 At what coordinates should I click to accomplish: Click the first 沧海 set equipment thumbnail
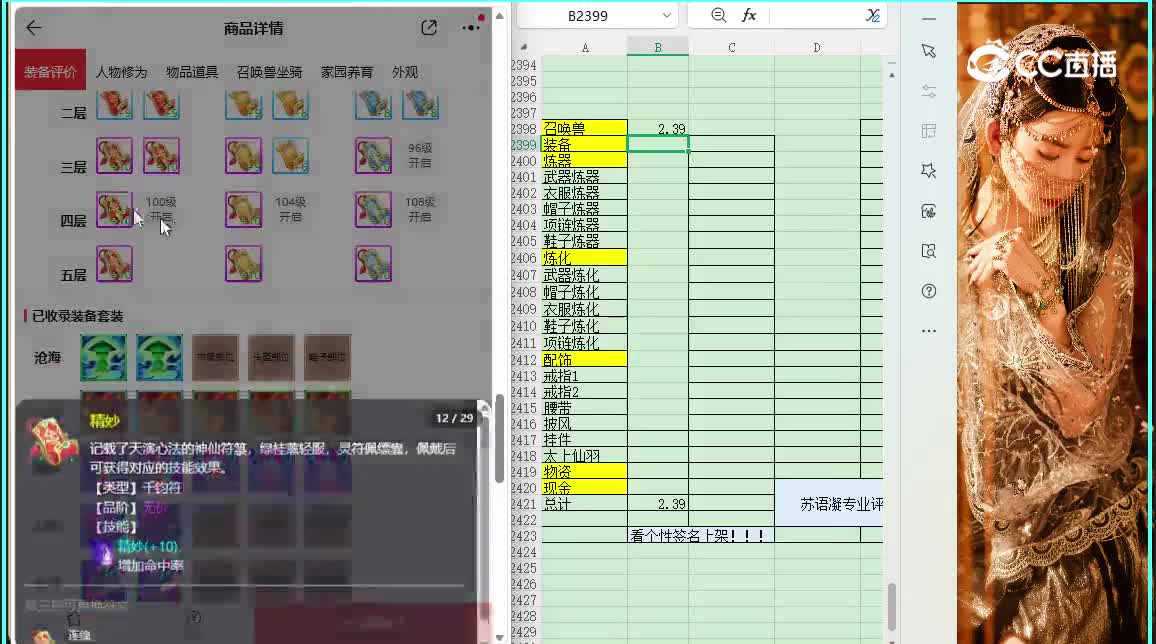pos(103,357)
